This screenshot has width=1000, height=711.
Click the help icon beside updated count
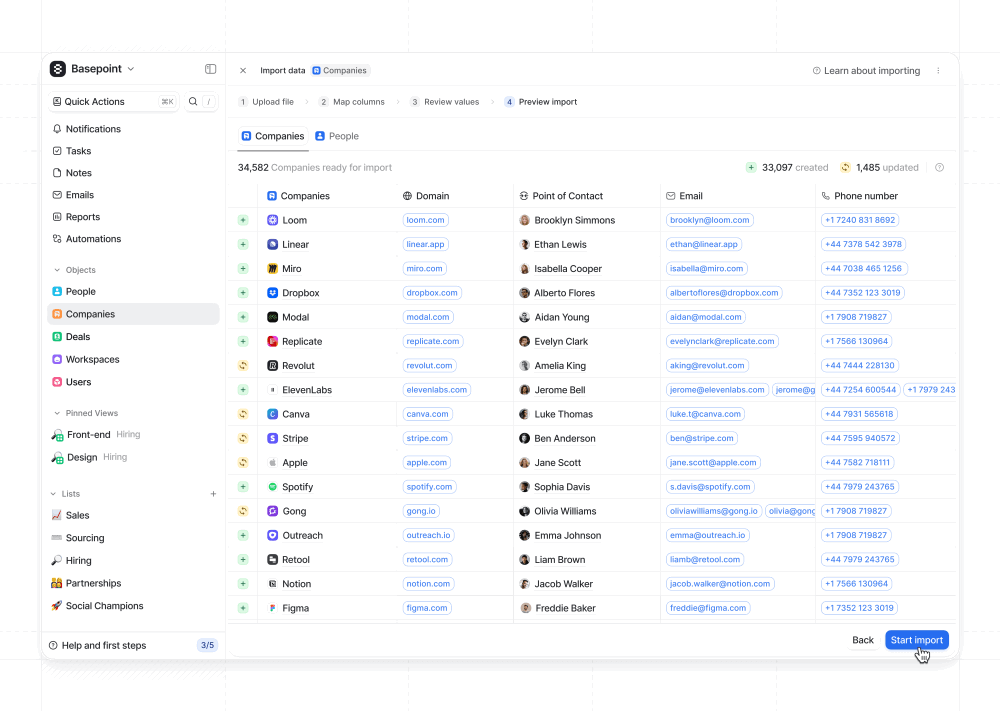coord(939,168)
